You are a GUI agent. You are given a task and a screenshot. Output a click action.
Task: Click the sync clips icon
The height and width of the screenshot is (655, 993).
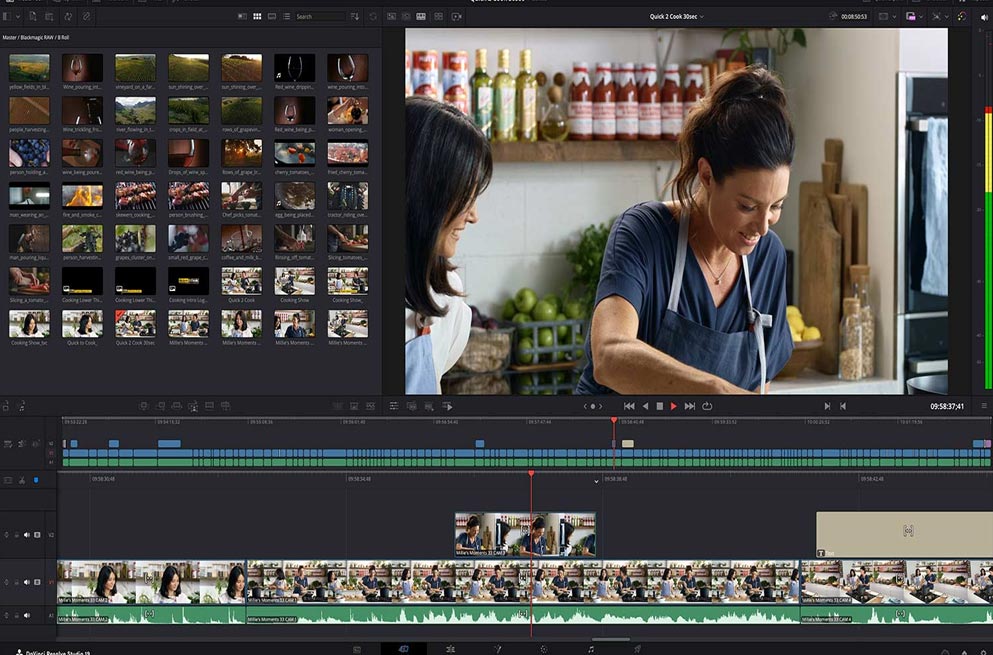[68, 16]
